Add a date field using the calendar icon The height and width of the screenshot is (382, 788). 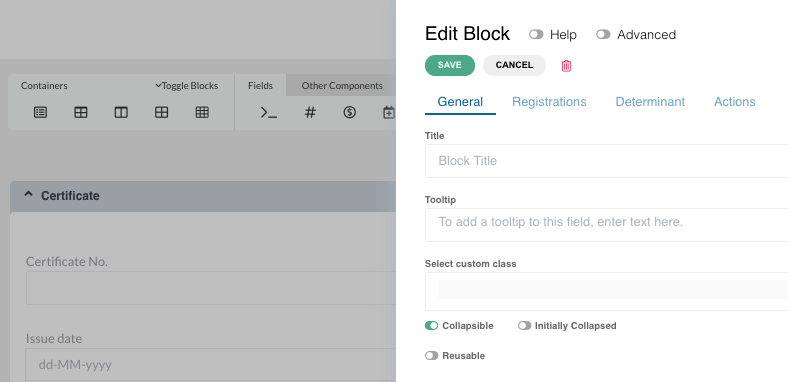click(x=389, y=113)
